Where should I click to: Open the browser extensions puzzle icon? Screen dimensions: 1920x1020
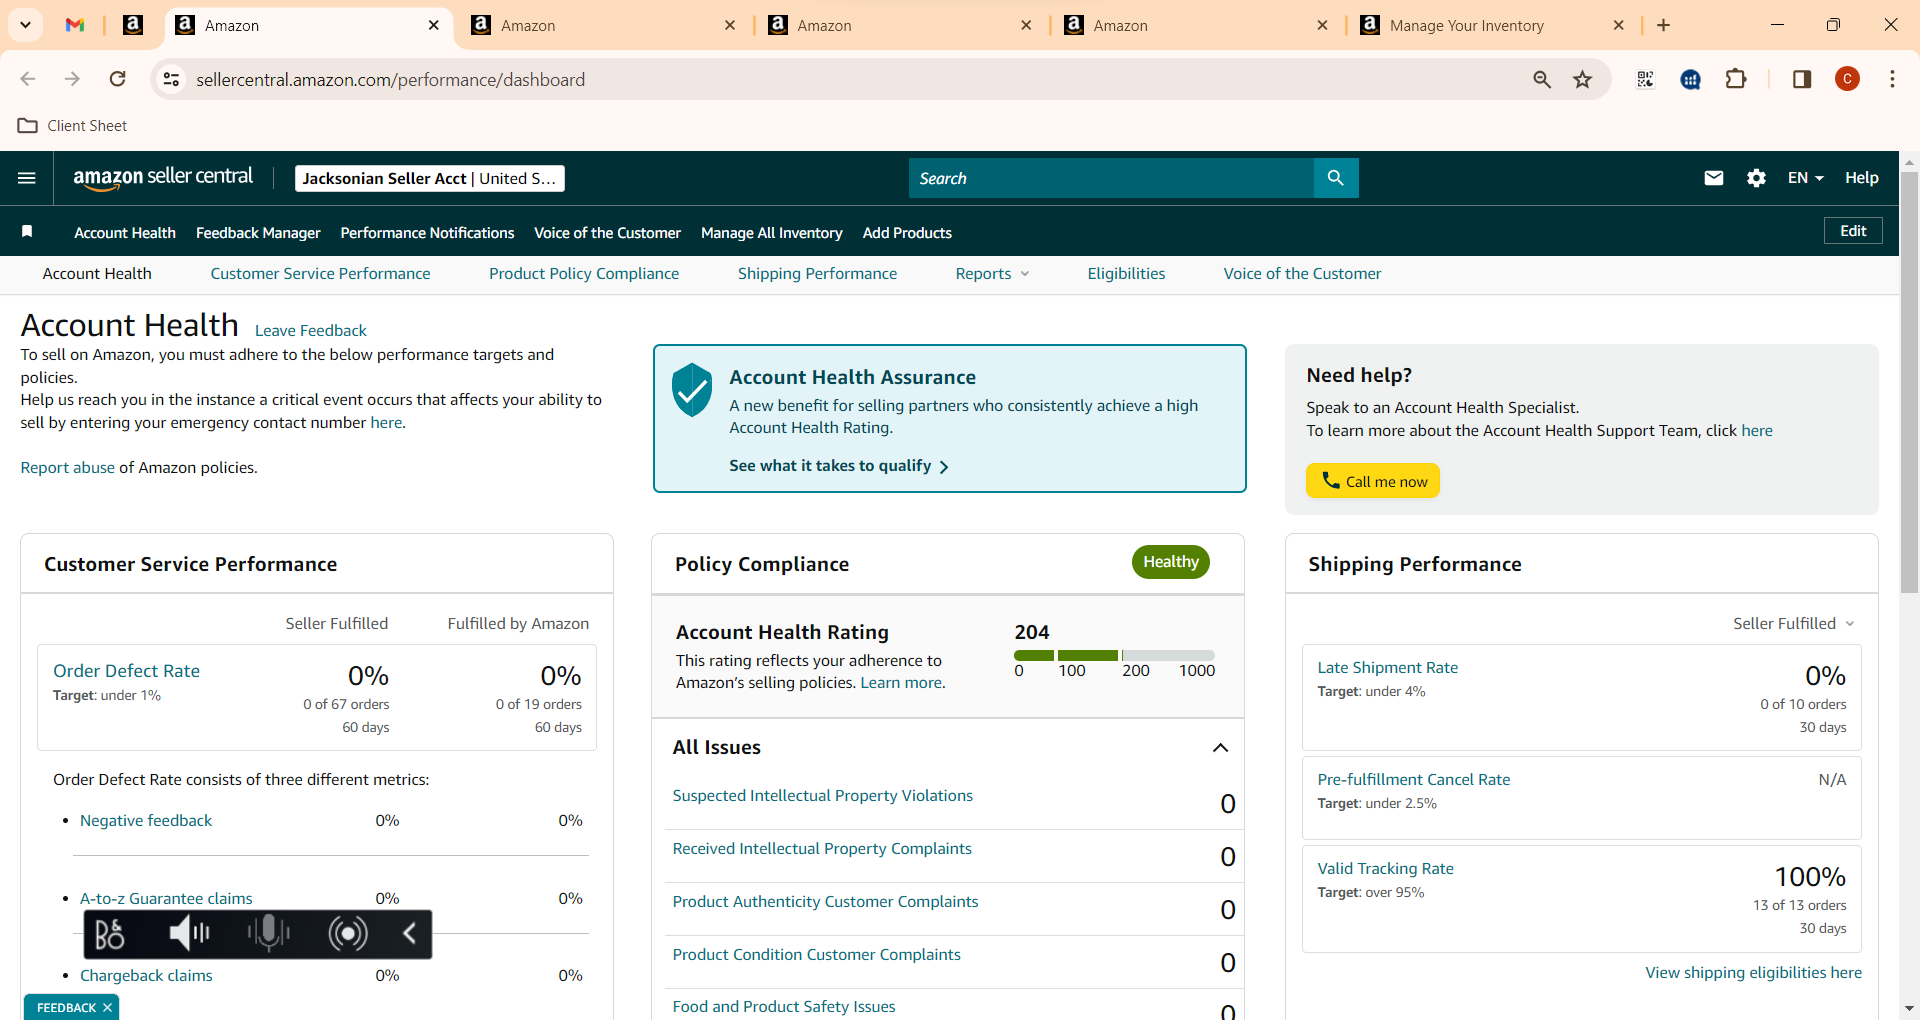[x=1736, y=79]
